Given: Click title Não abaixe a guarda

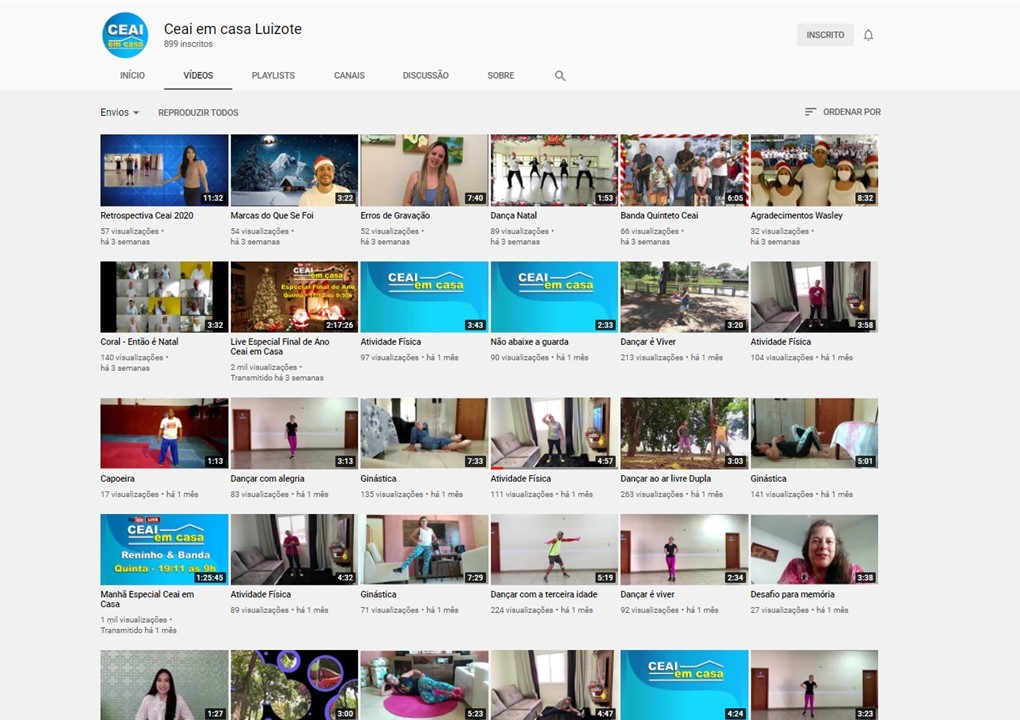Looking at the screenshot, I should point(530,341).
